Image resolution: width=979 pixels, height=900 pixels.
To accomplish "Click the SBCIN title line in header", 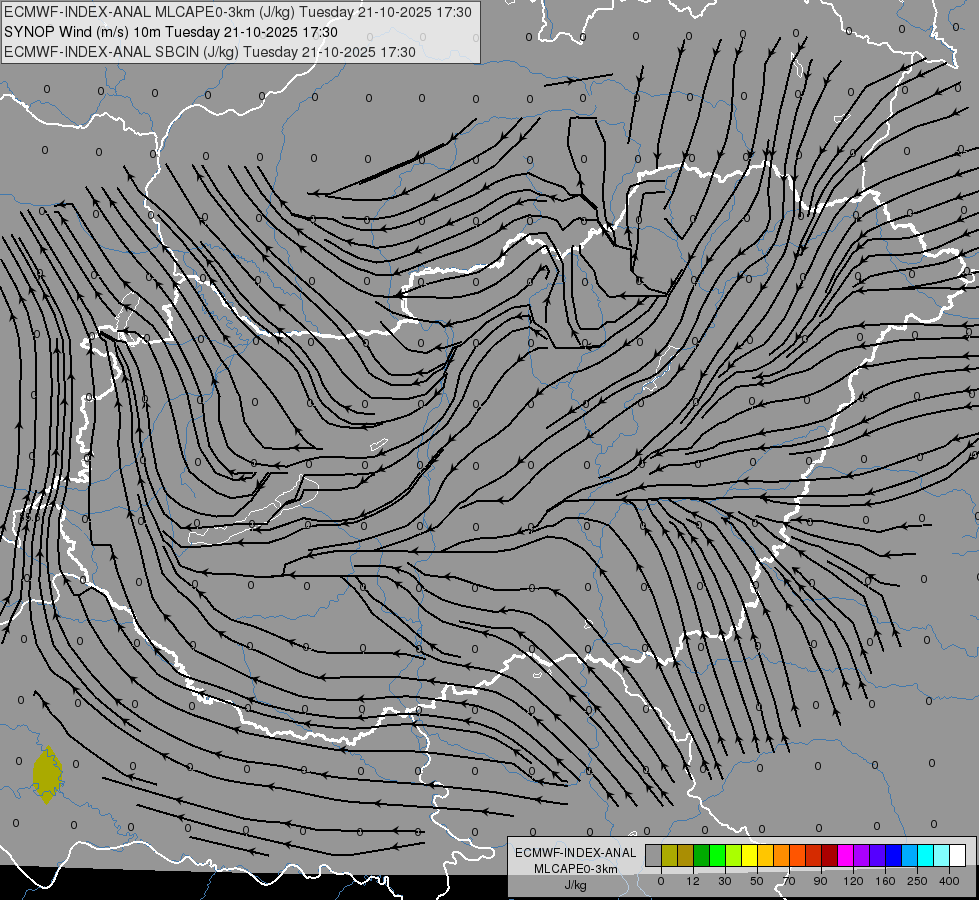I will click(x=210, y=52).
